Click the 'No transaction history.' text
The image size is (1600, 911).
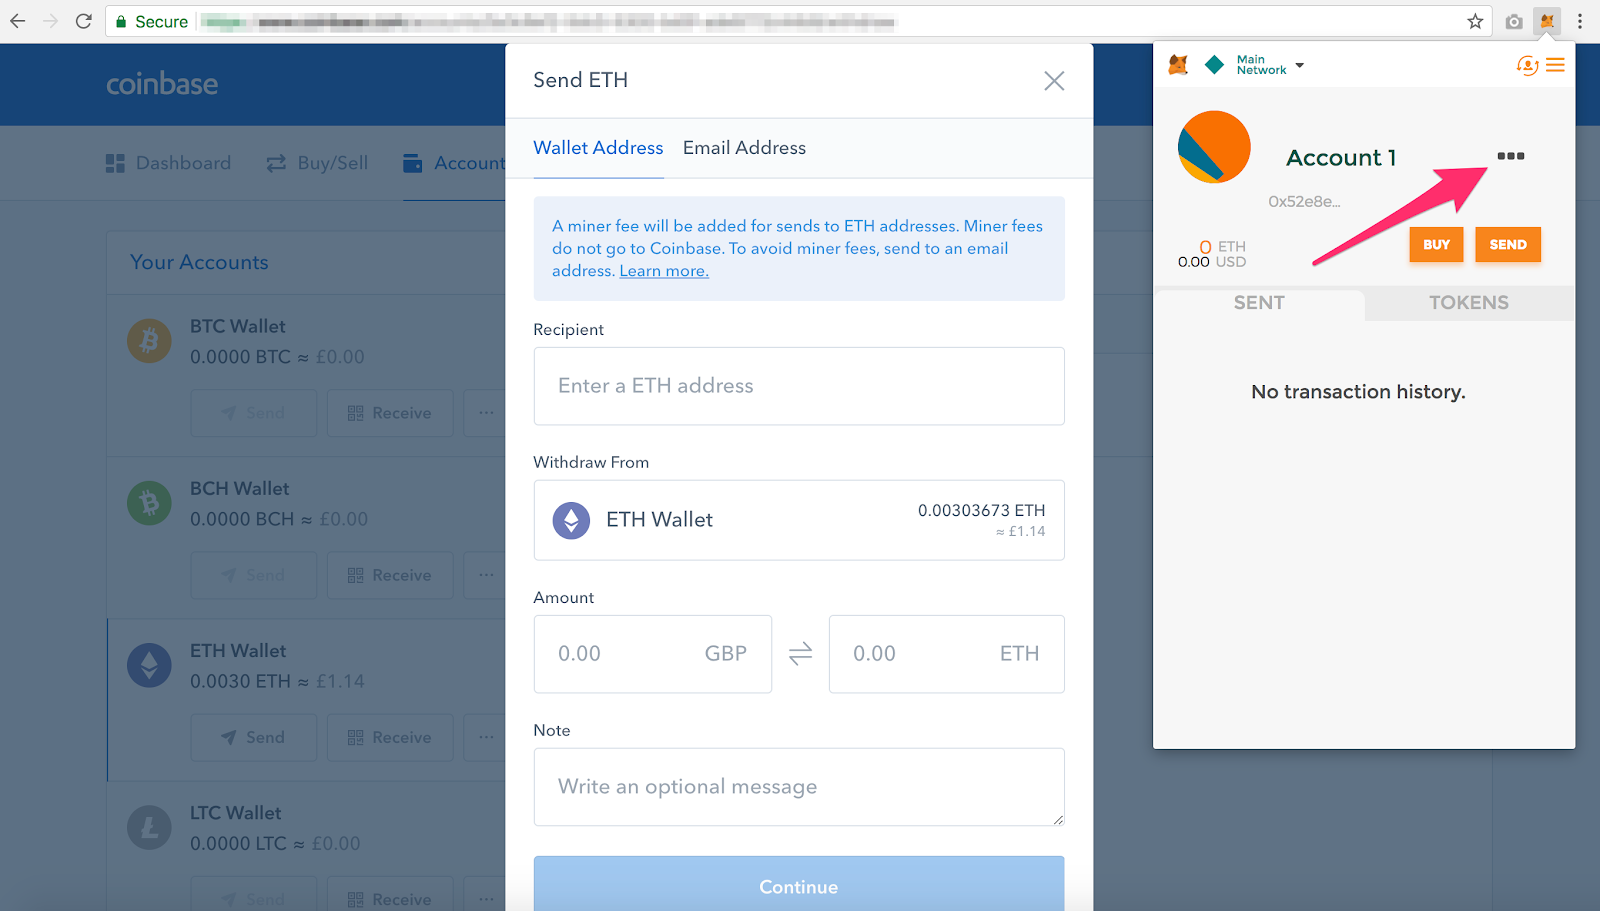click(x=1358, y=392)
